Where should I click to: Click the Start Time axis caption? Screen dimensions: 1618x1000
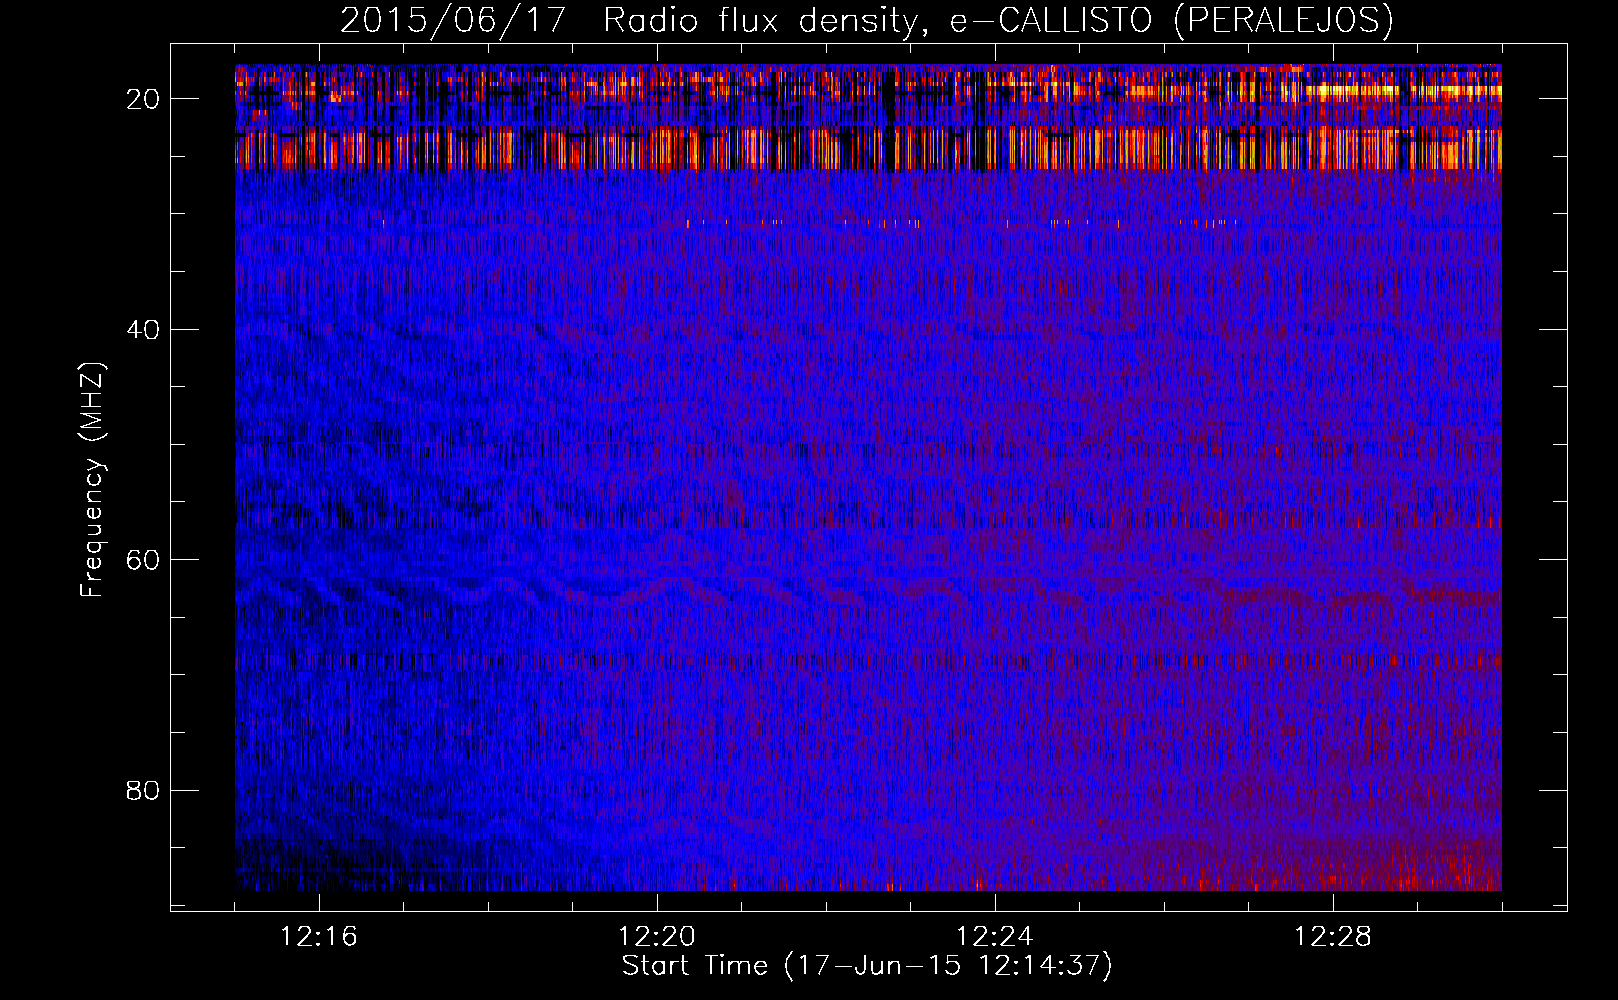[867, 966]
